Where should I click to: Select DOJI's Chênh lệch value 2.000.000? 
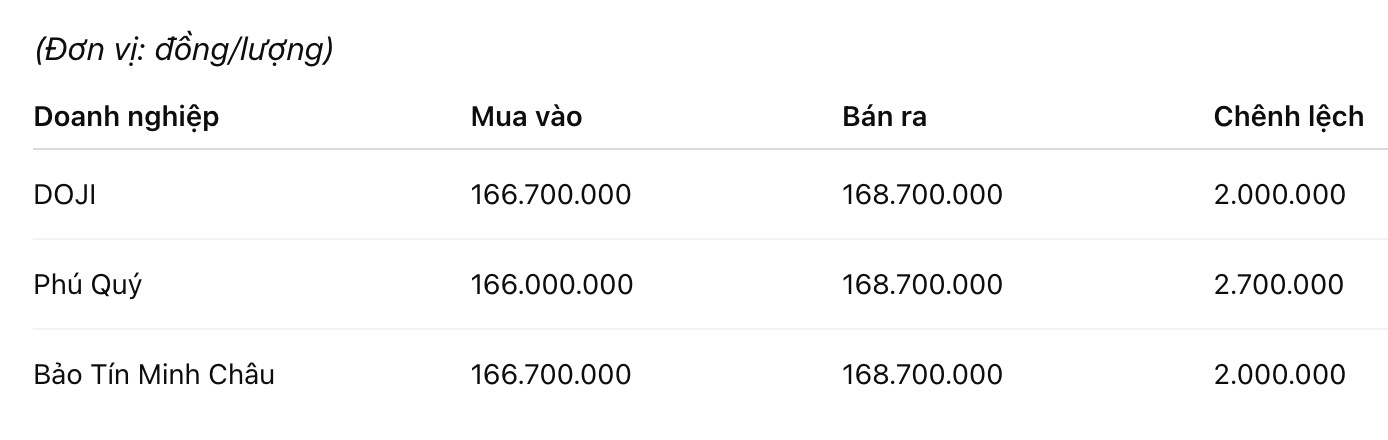click(1279, 194)
